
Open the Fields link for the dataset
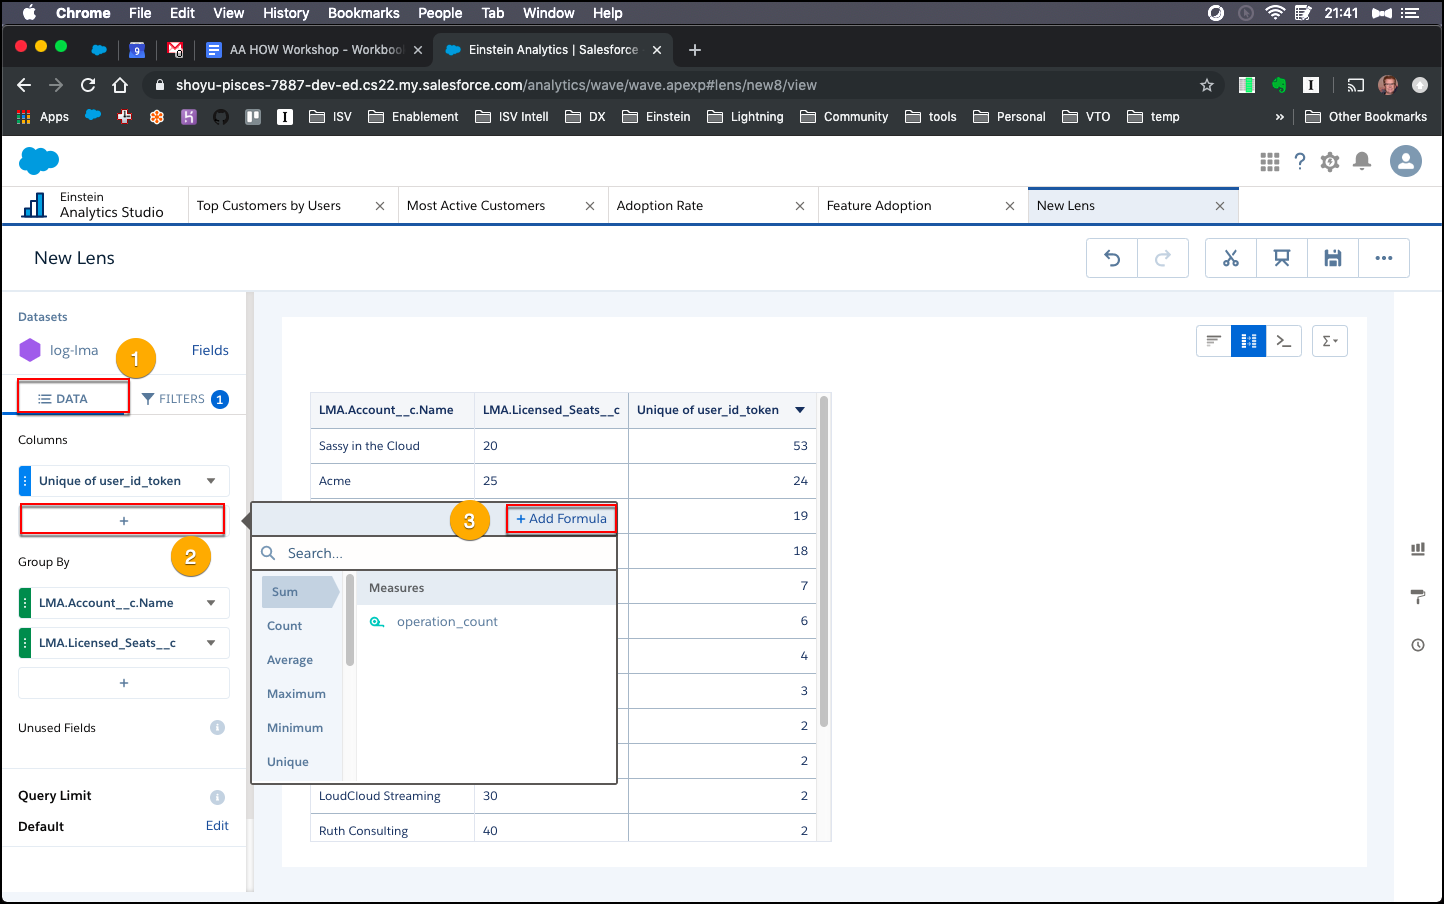pos(210,350)
